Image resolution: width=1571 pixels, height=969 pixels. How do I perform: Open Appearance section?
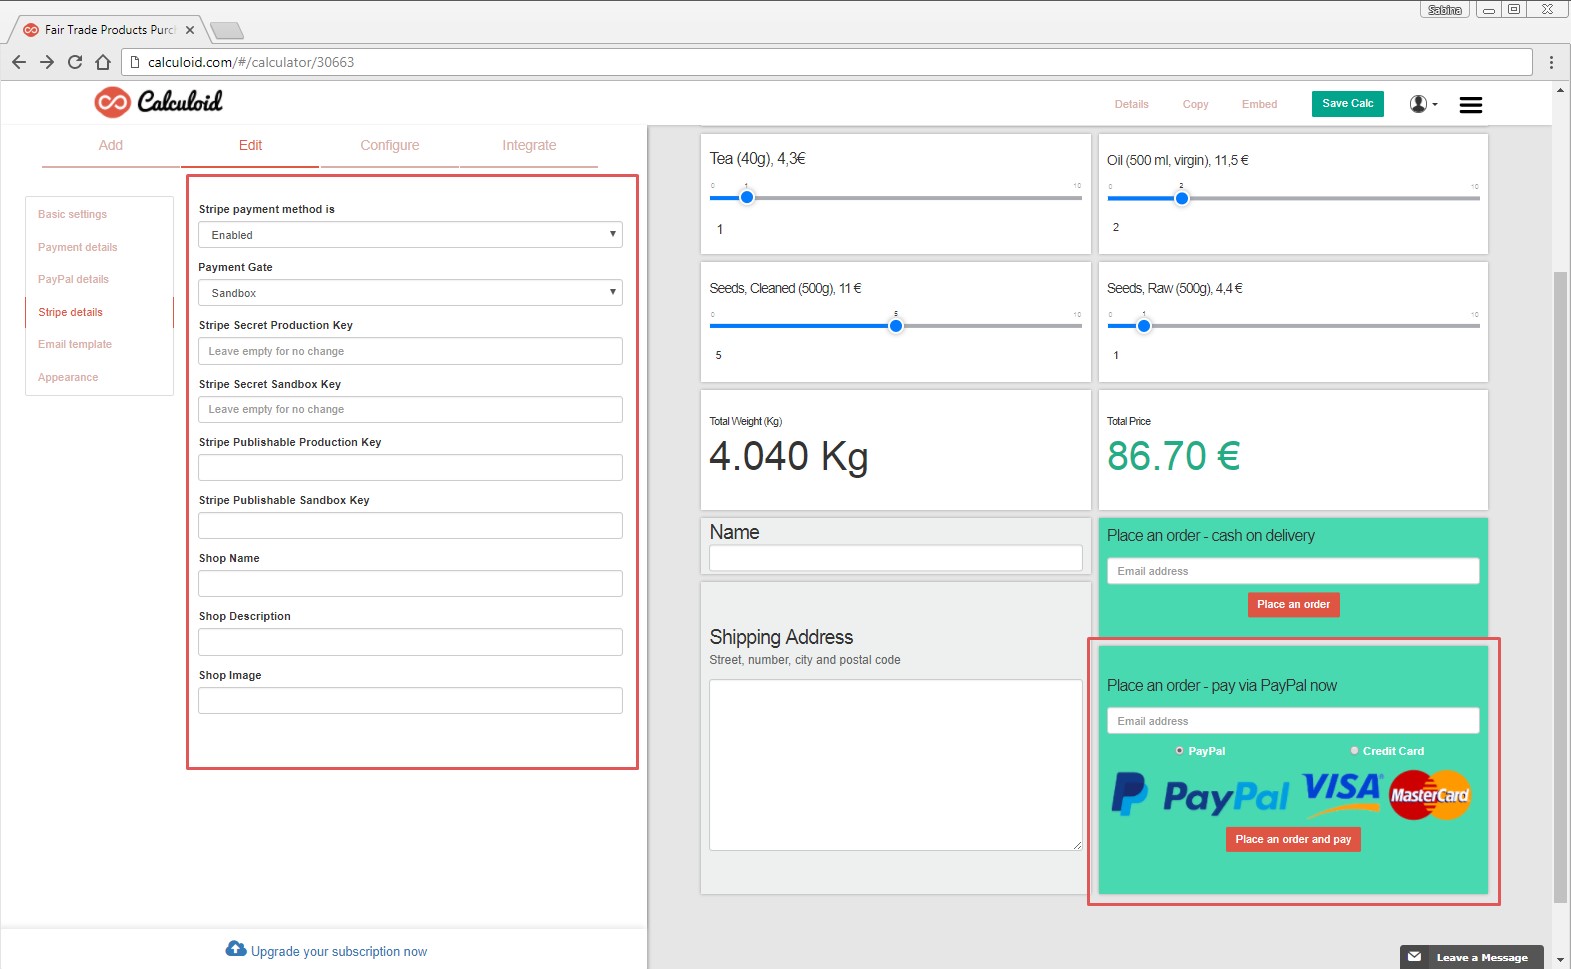pyautogui.click(x=68, y=377)
